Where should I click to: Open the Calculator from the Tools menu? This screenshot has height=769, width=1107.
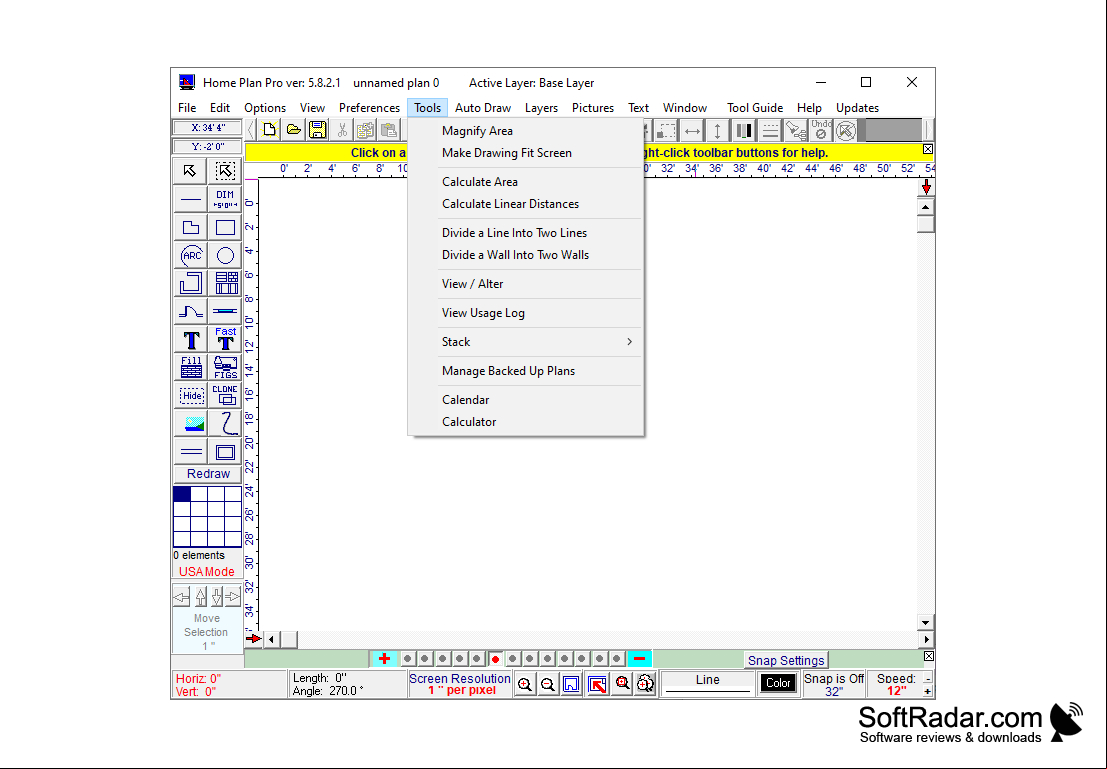469,422
